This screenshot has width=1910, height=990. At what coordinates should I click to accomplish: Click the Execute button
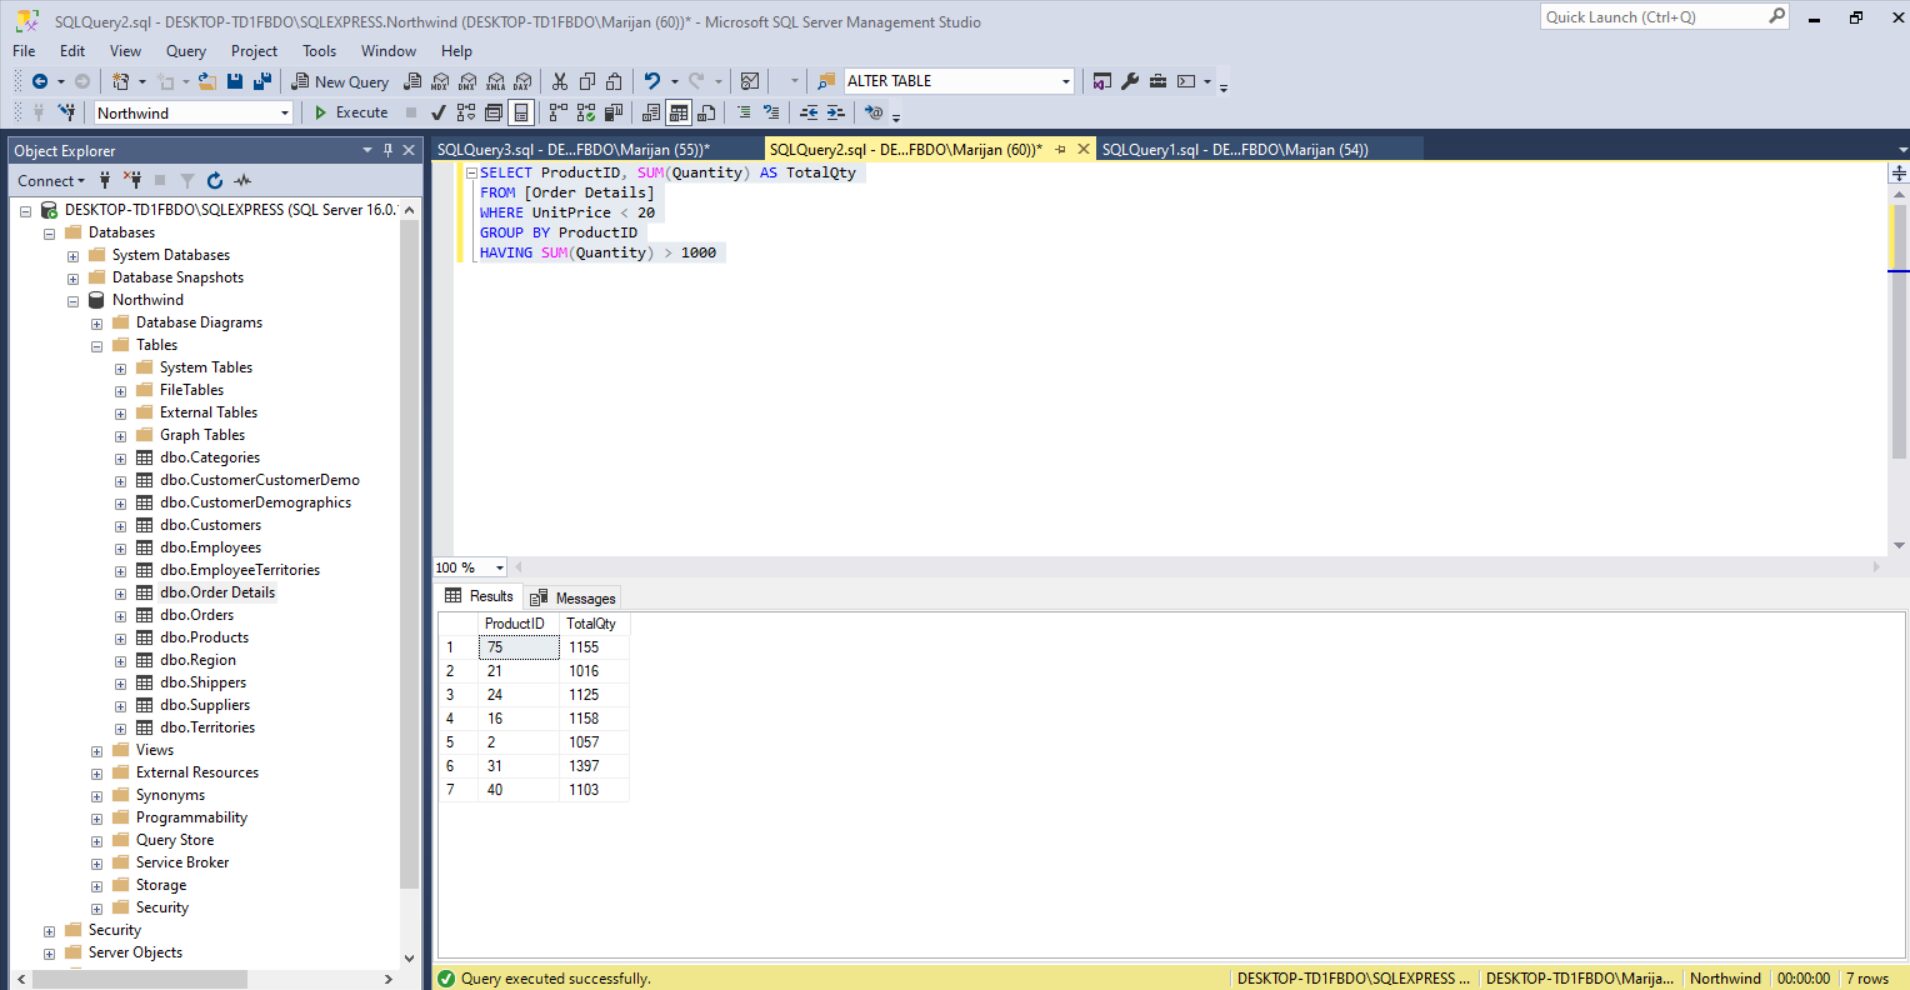(351, 113)
